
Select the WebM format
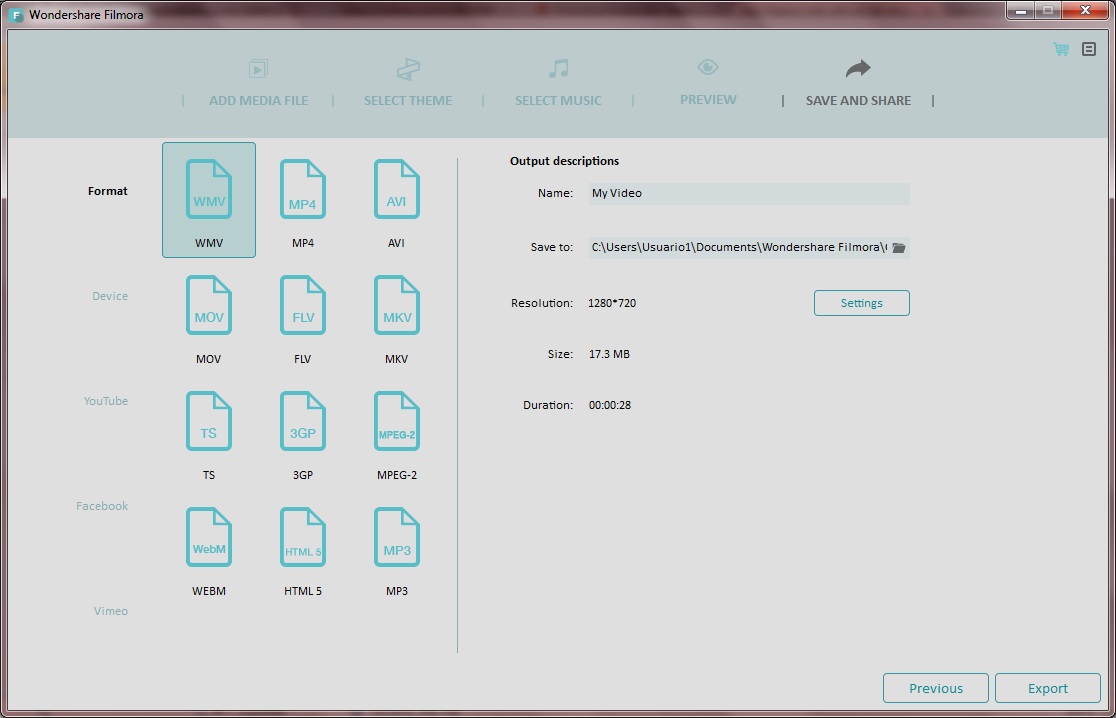[x=208, y=536]
